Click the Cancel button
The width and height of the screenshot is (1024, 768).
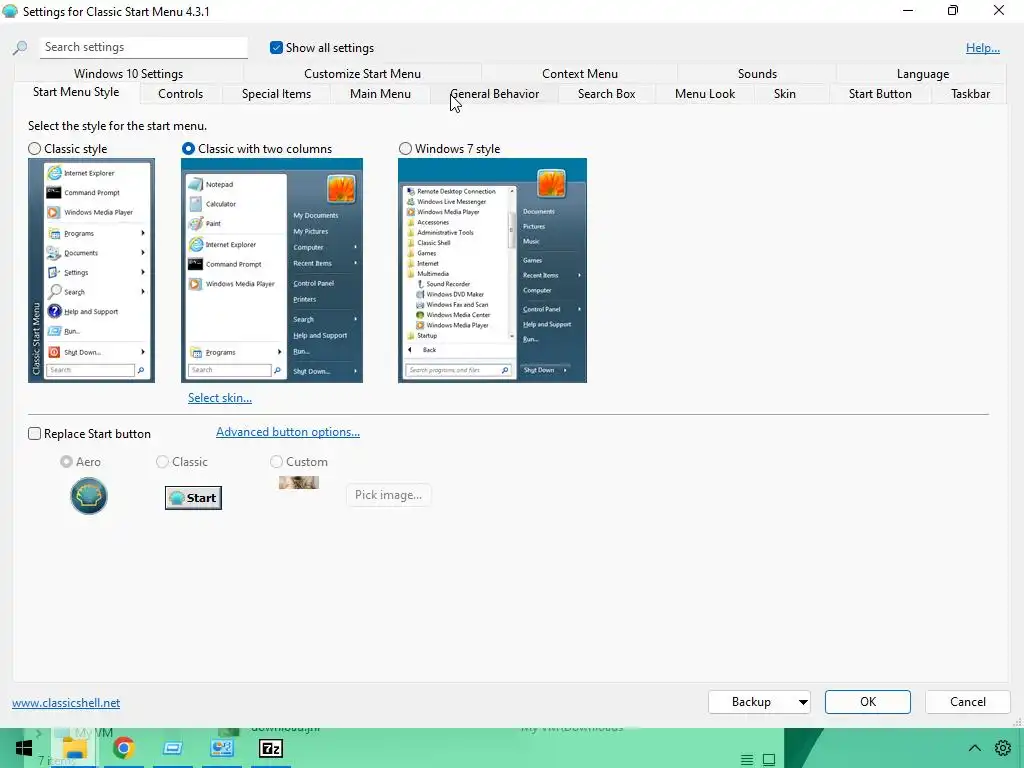968,702
